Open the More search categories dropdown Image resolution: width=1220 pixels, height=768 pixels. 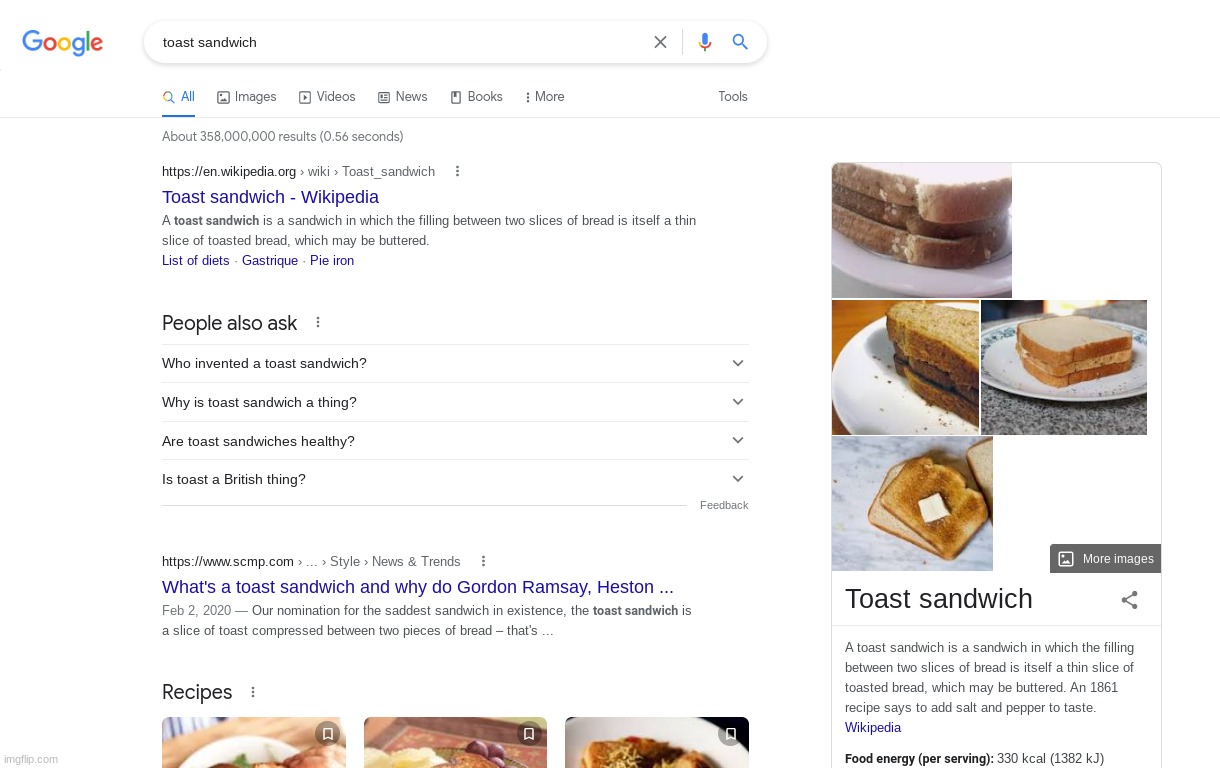pos(544,97)
